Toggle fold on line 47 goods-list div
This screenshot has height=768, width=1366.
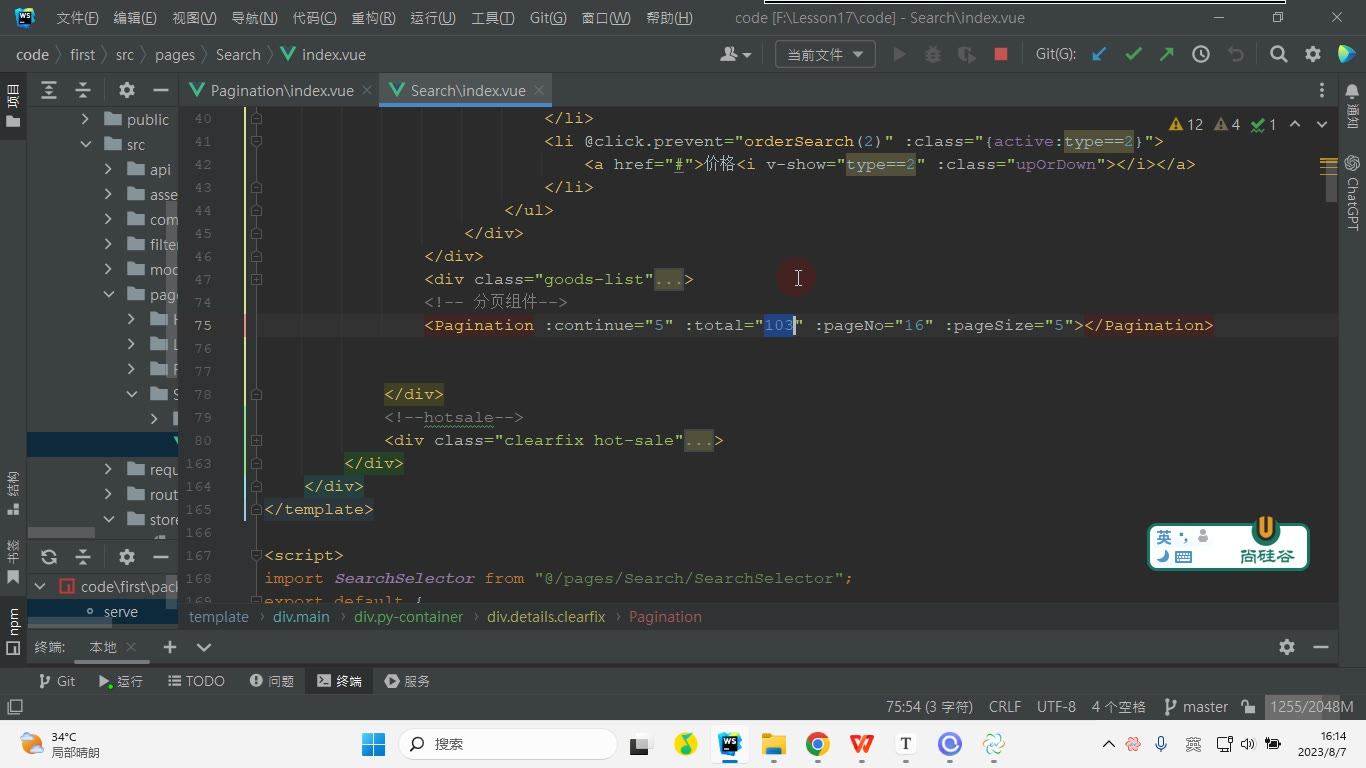point(257,280)
